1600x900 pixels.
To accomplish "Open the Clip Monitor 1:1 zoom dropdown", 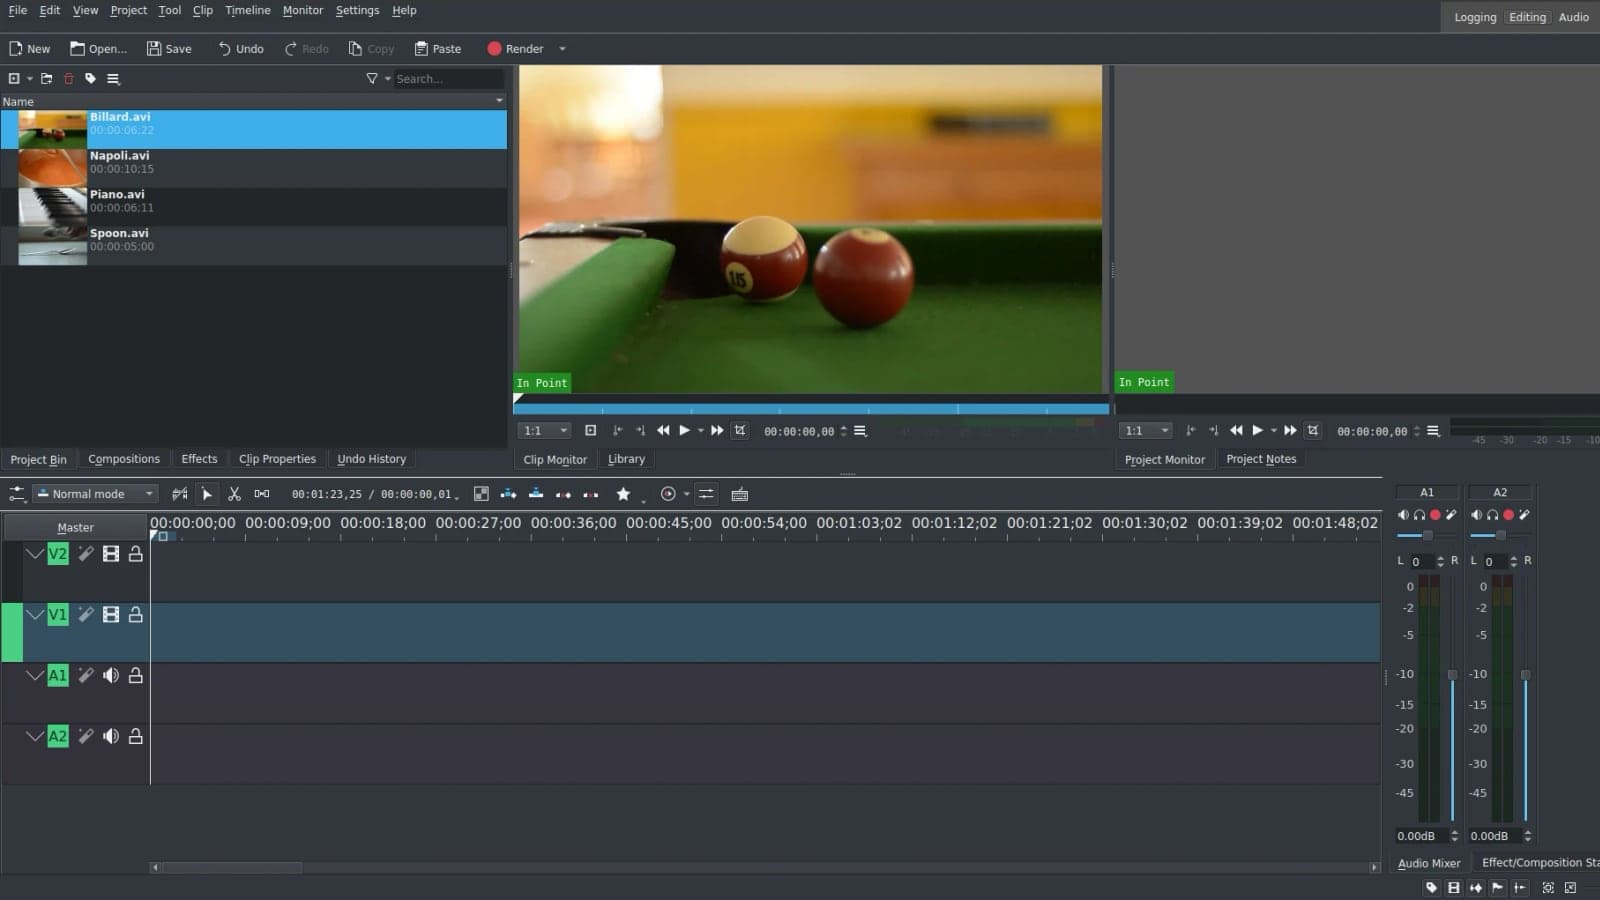I will pyautogui.click(x=545, y=431).
